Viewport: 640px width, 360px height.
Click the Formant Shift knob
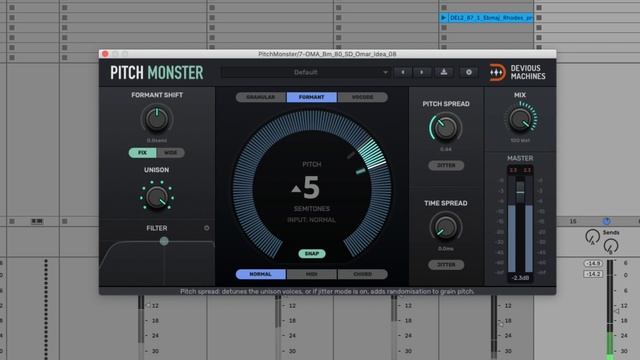(x=157, y=119)
